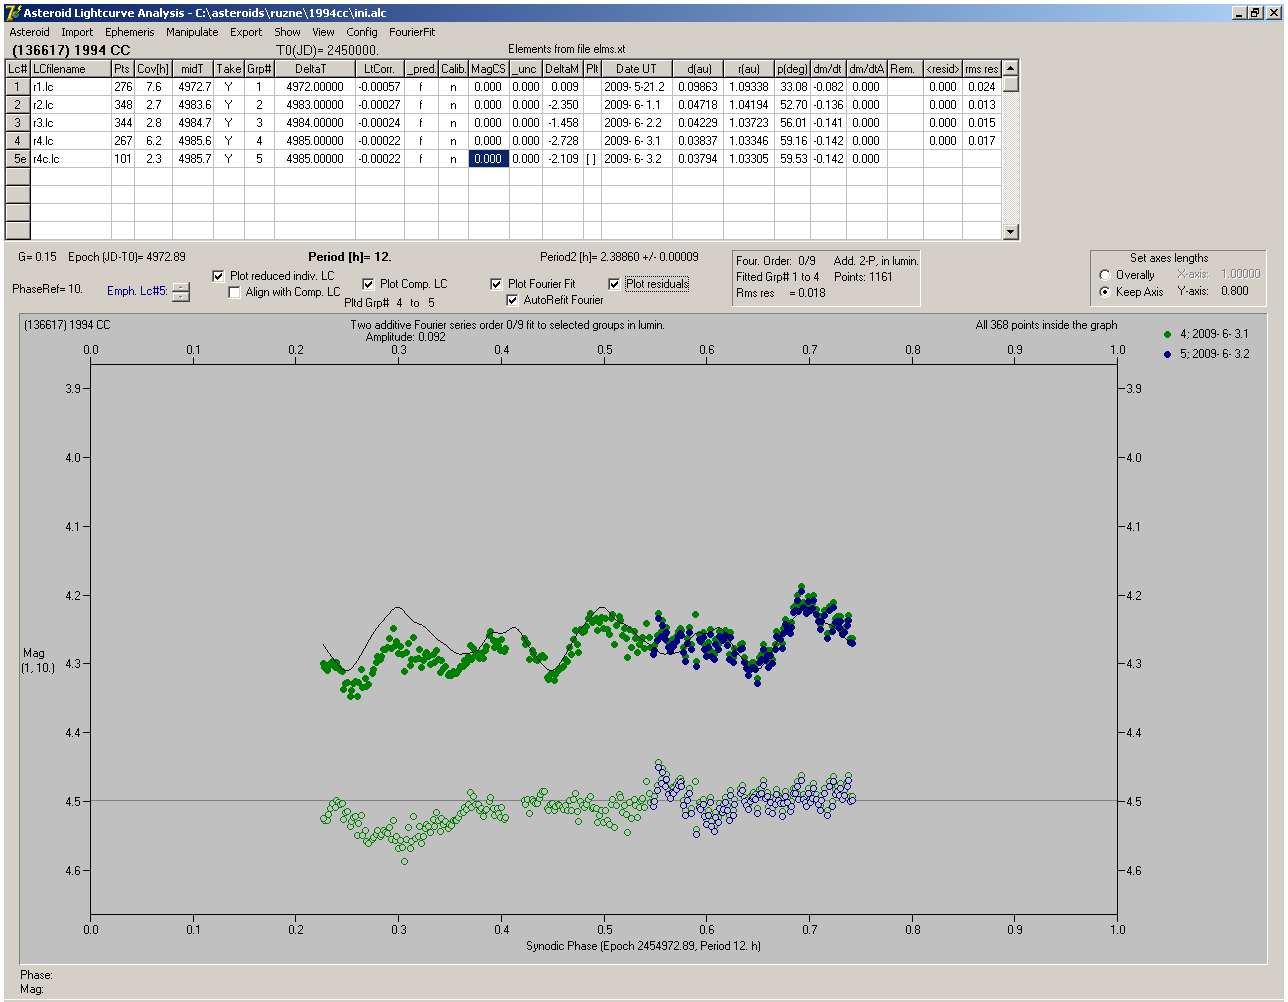This screenshot has height=1002, width=1288.
Task: Click the blue legend entry 5; 2009- 6- 3.2
Action: click(1206, 354)
